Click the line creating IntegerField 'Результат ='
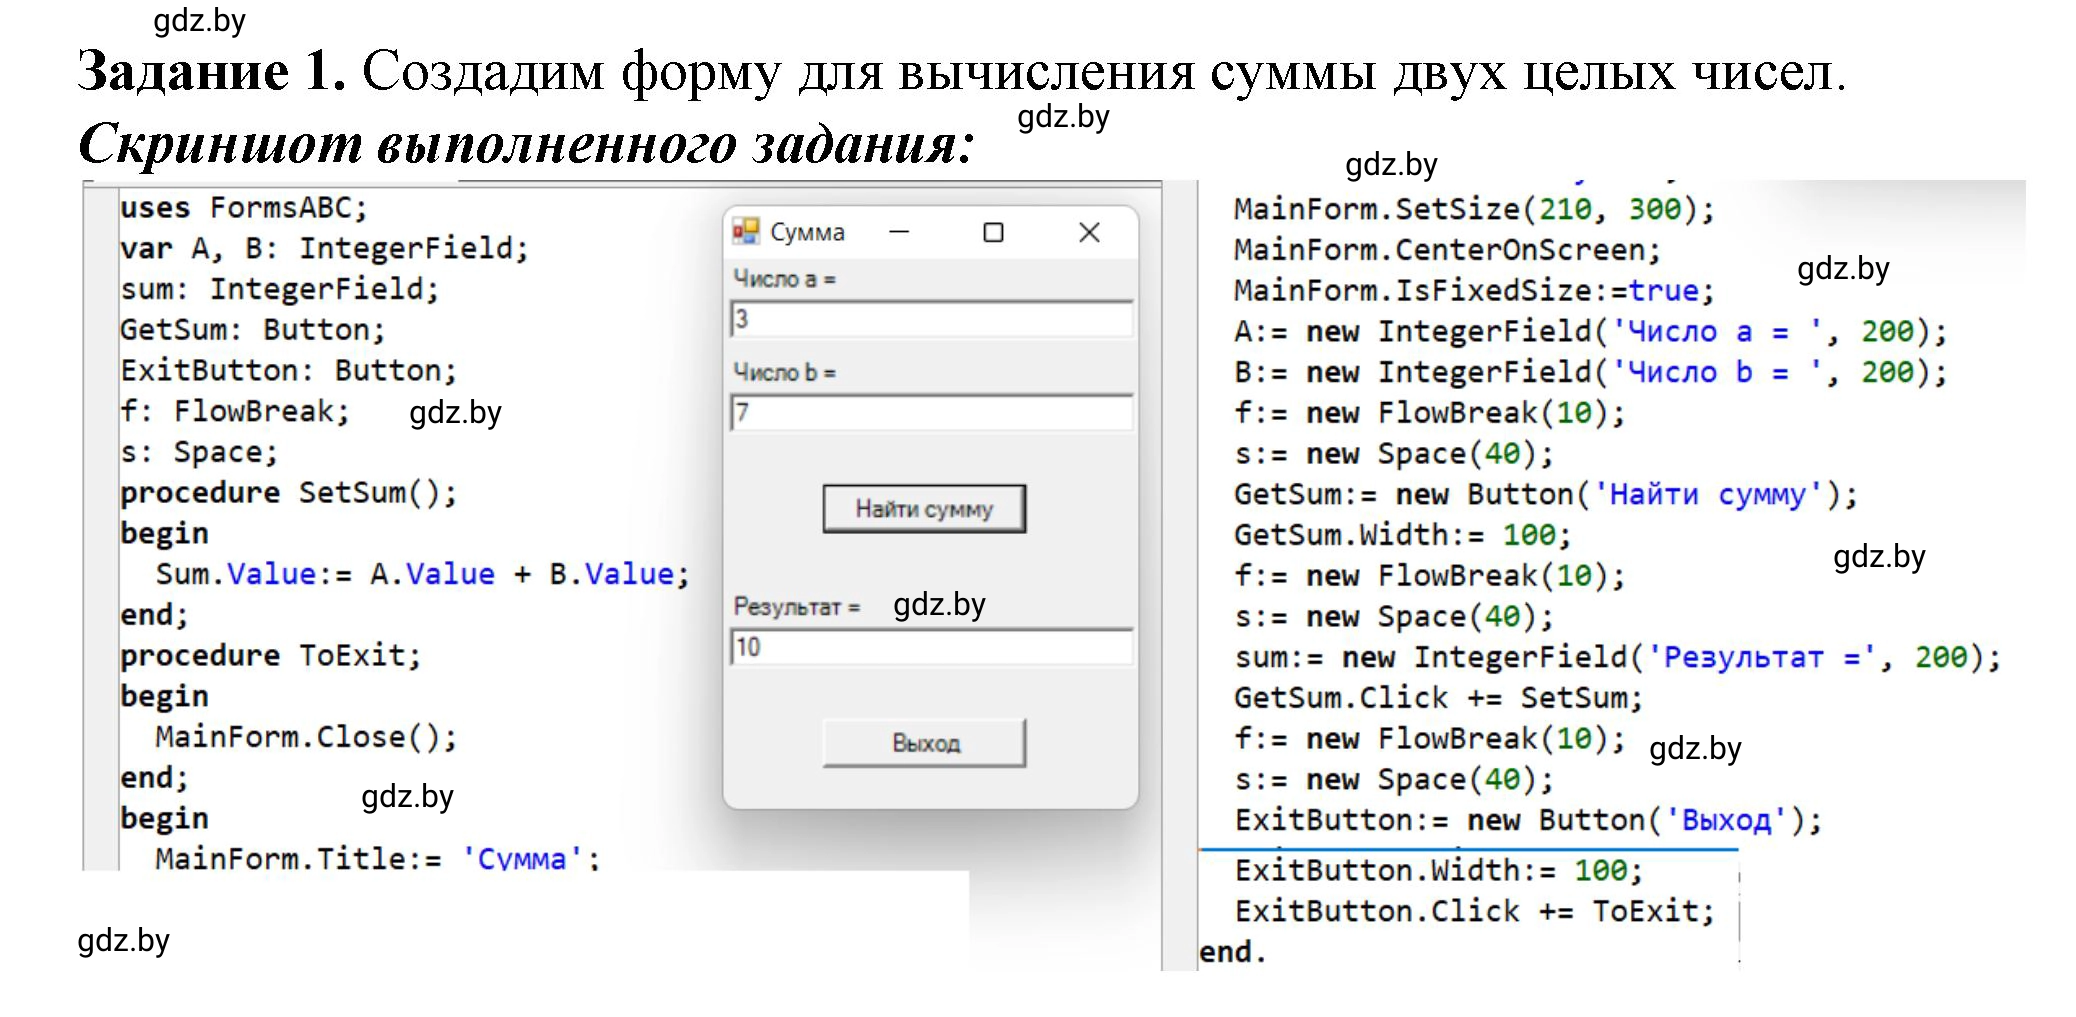Image resolution: width=2076 pixels, height=1017 pixels. (x=1617, y=657)
